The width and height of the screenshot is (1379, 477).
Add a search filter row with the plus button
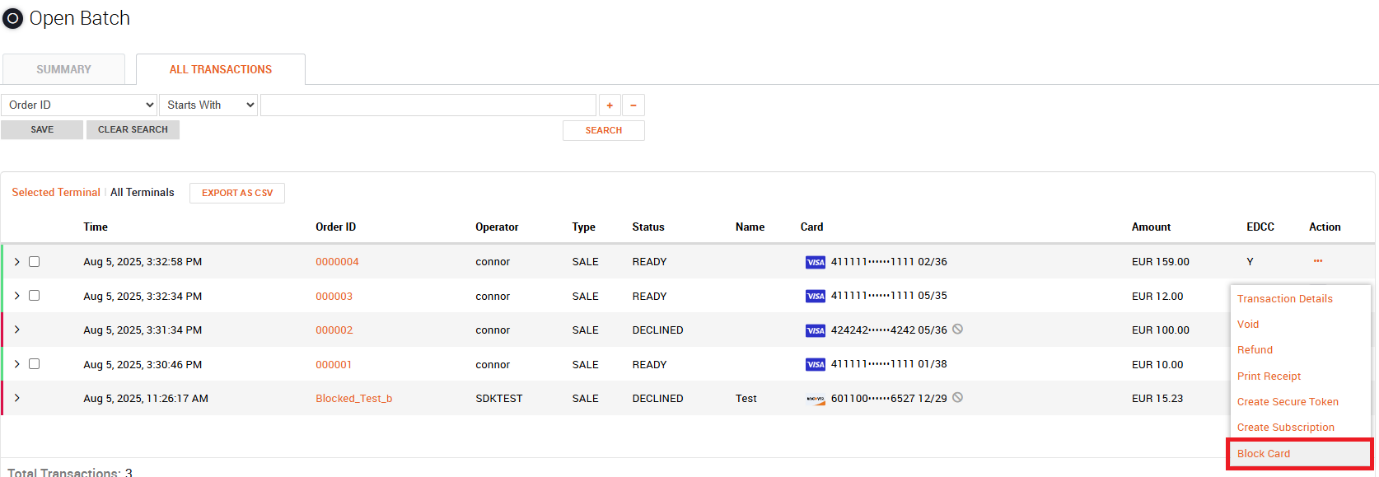click(609, 105)
